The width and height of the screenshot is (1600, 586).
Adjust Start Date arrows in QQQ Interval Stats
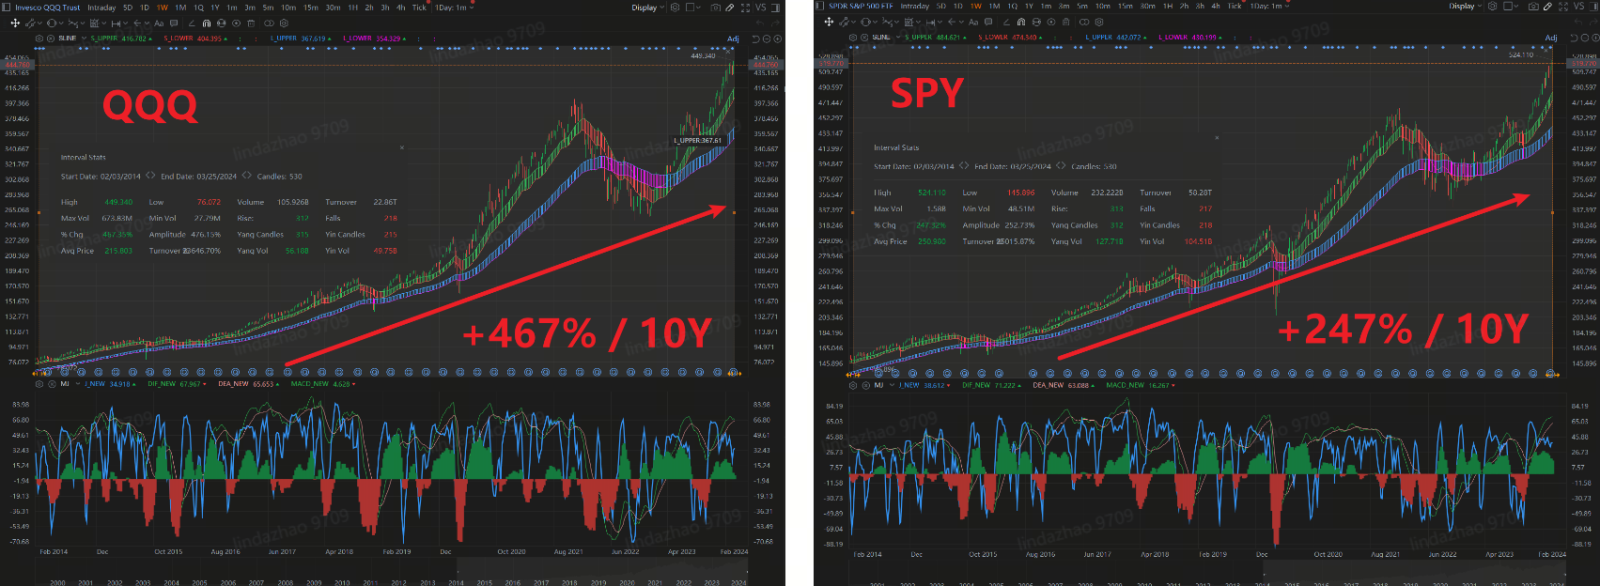(x=150, y=175)
